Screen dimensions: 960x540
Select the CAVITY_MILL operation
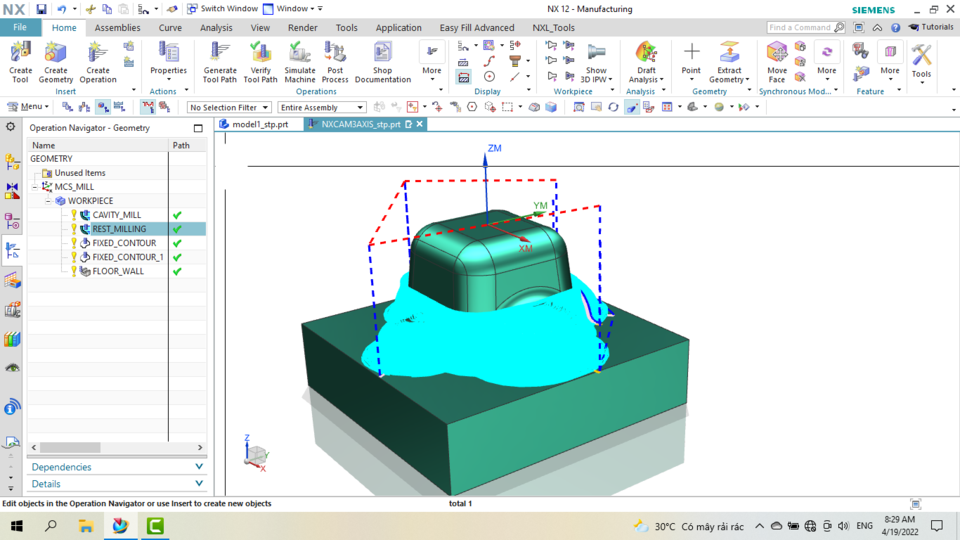(116, 215)
